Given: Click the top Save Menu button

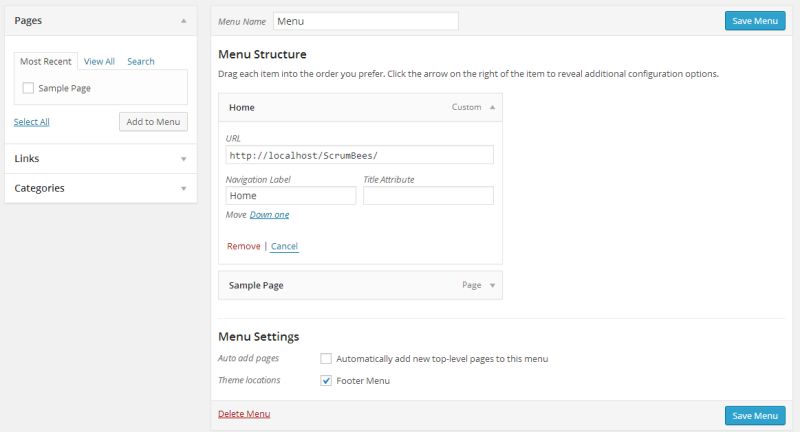Looking at the screenshot, I should point(755,21).
